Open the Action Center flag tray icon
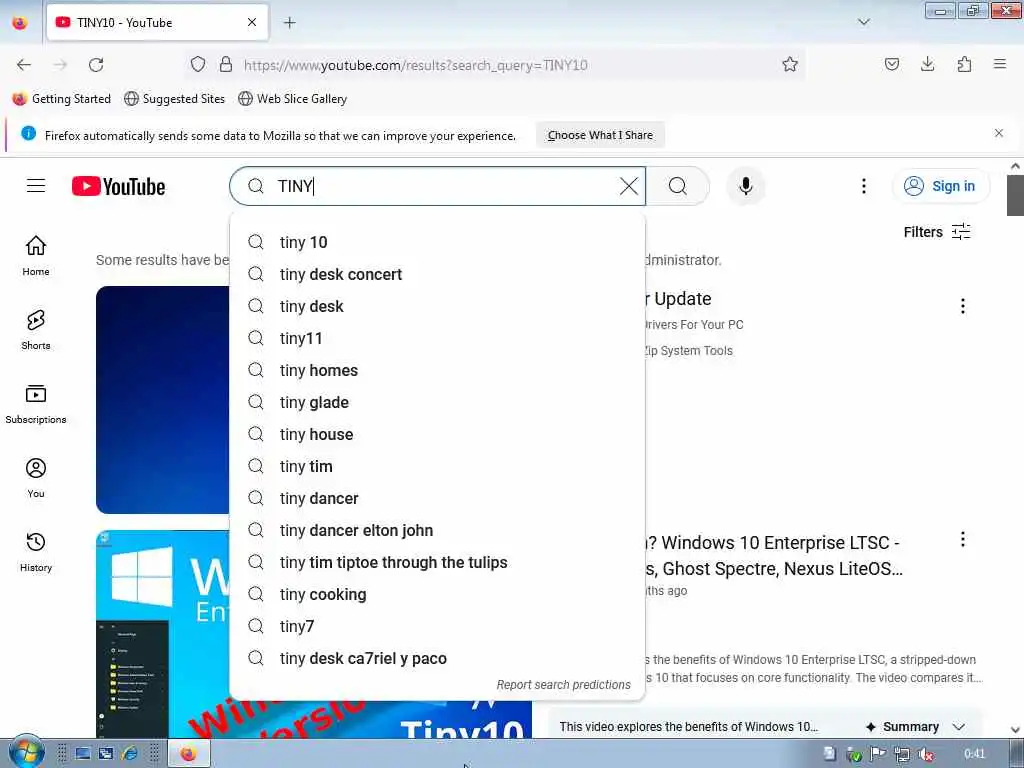1024x768 pixels. coord(878,754)
